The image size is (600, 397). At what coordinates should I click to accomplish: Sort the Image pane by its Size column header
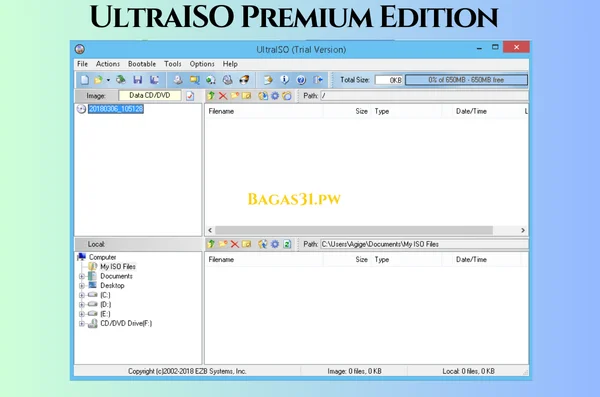pyautogui.click(x=347, y=111)
